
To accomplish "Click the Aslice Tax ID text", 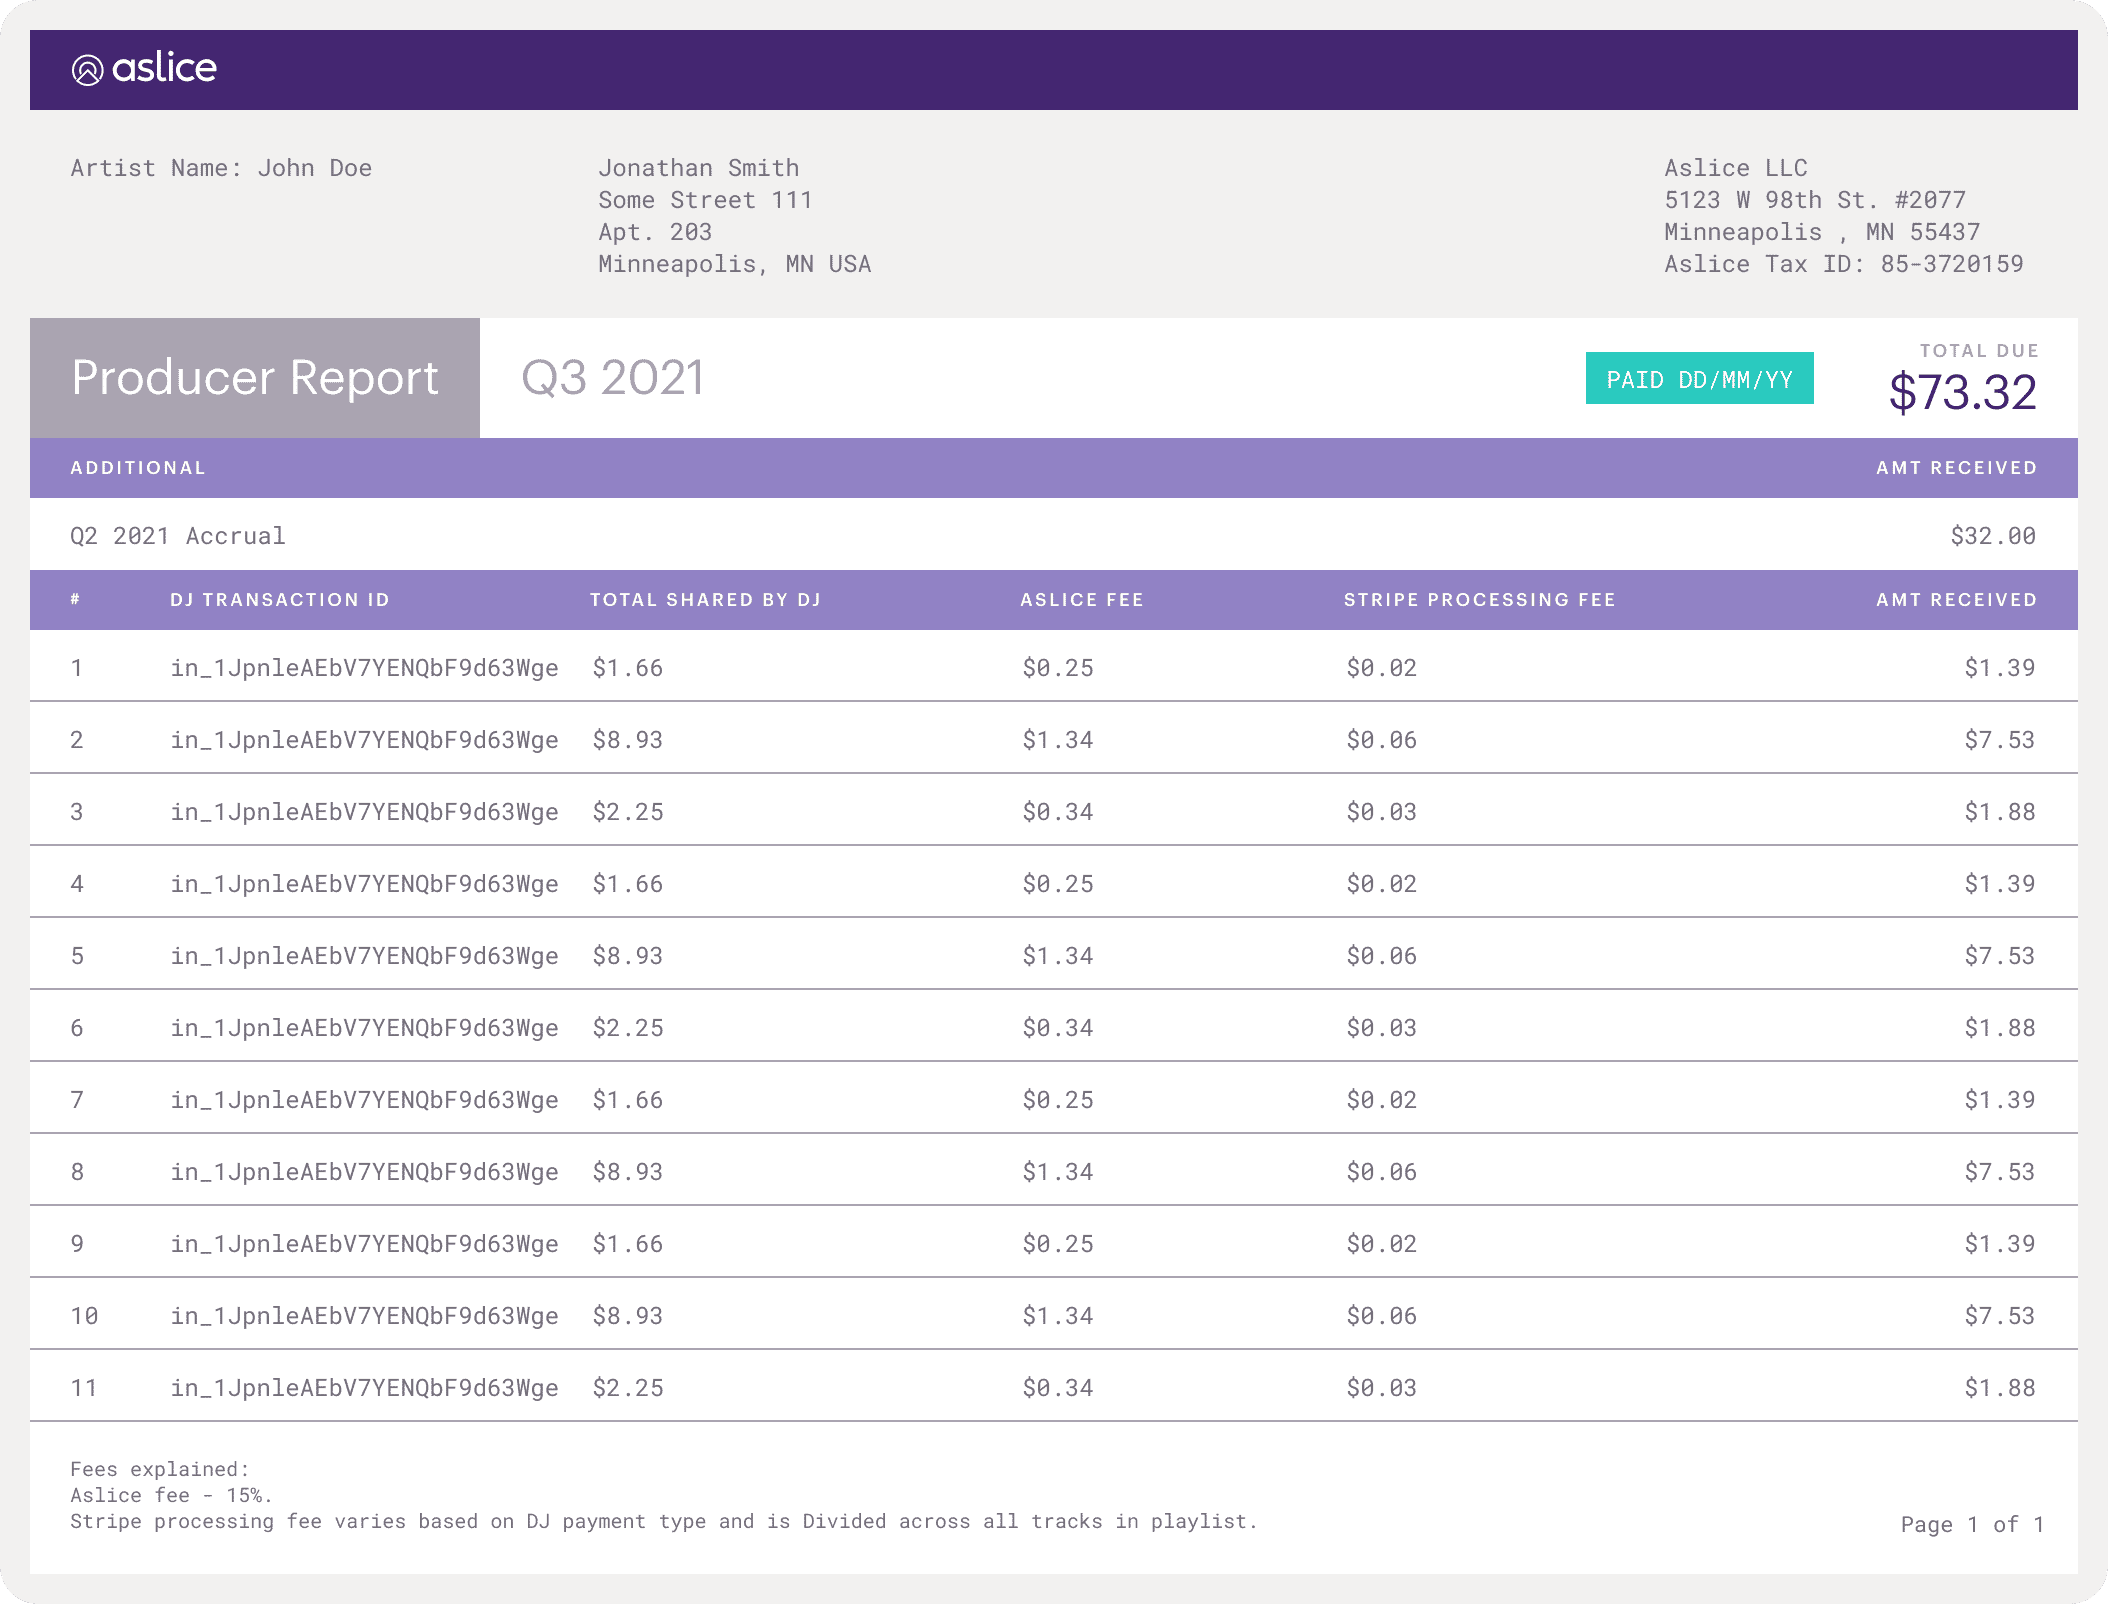I will click(x=1843, y=264).
